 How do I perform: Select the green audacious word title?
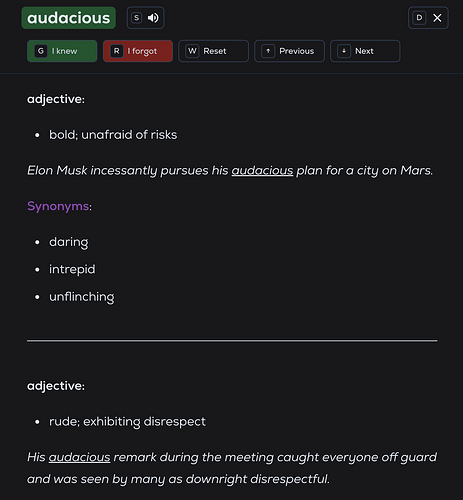click(x=69, y=18)
